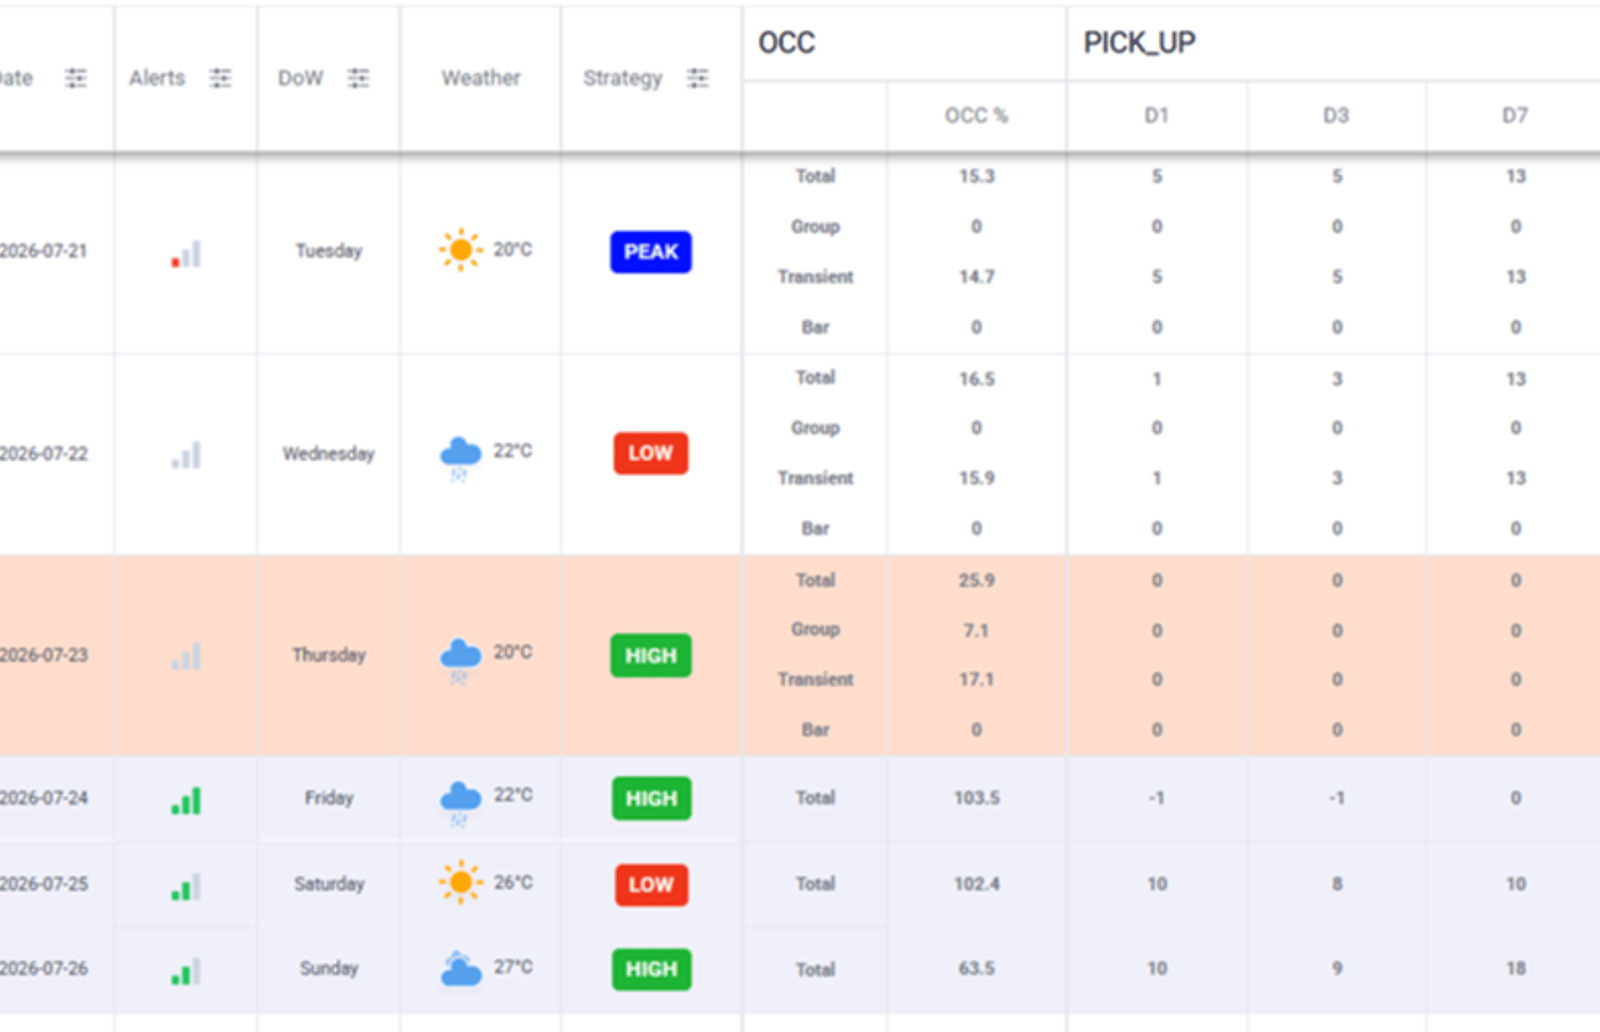Click the alert signal icon for Thursday
1600x1032 pixels.
pyautogui.click(x=186, y=657)
